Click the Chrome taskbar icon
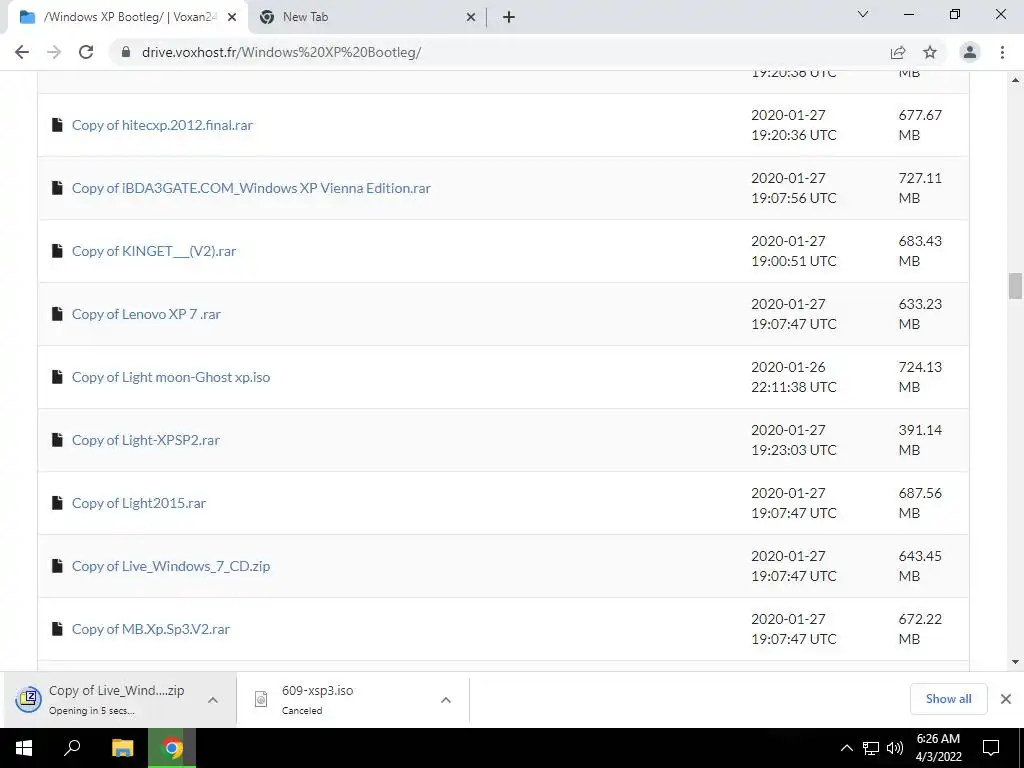 [172, 748]
